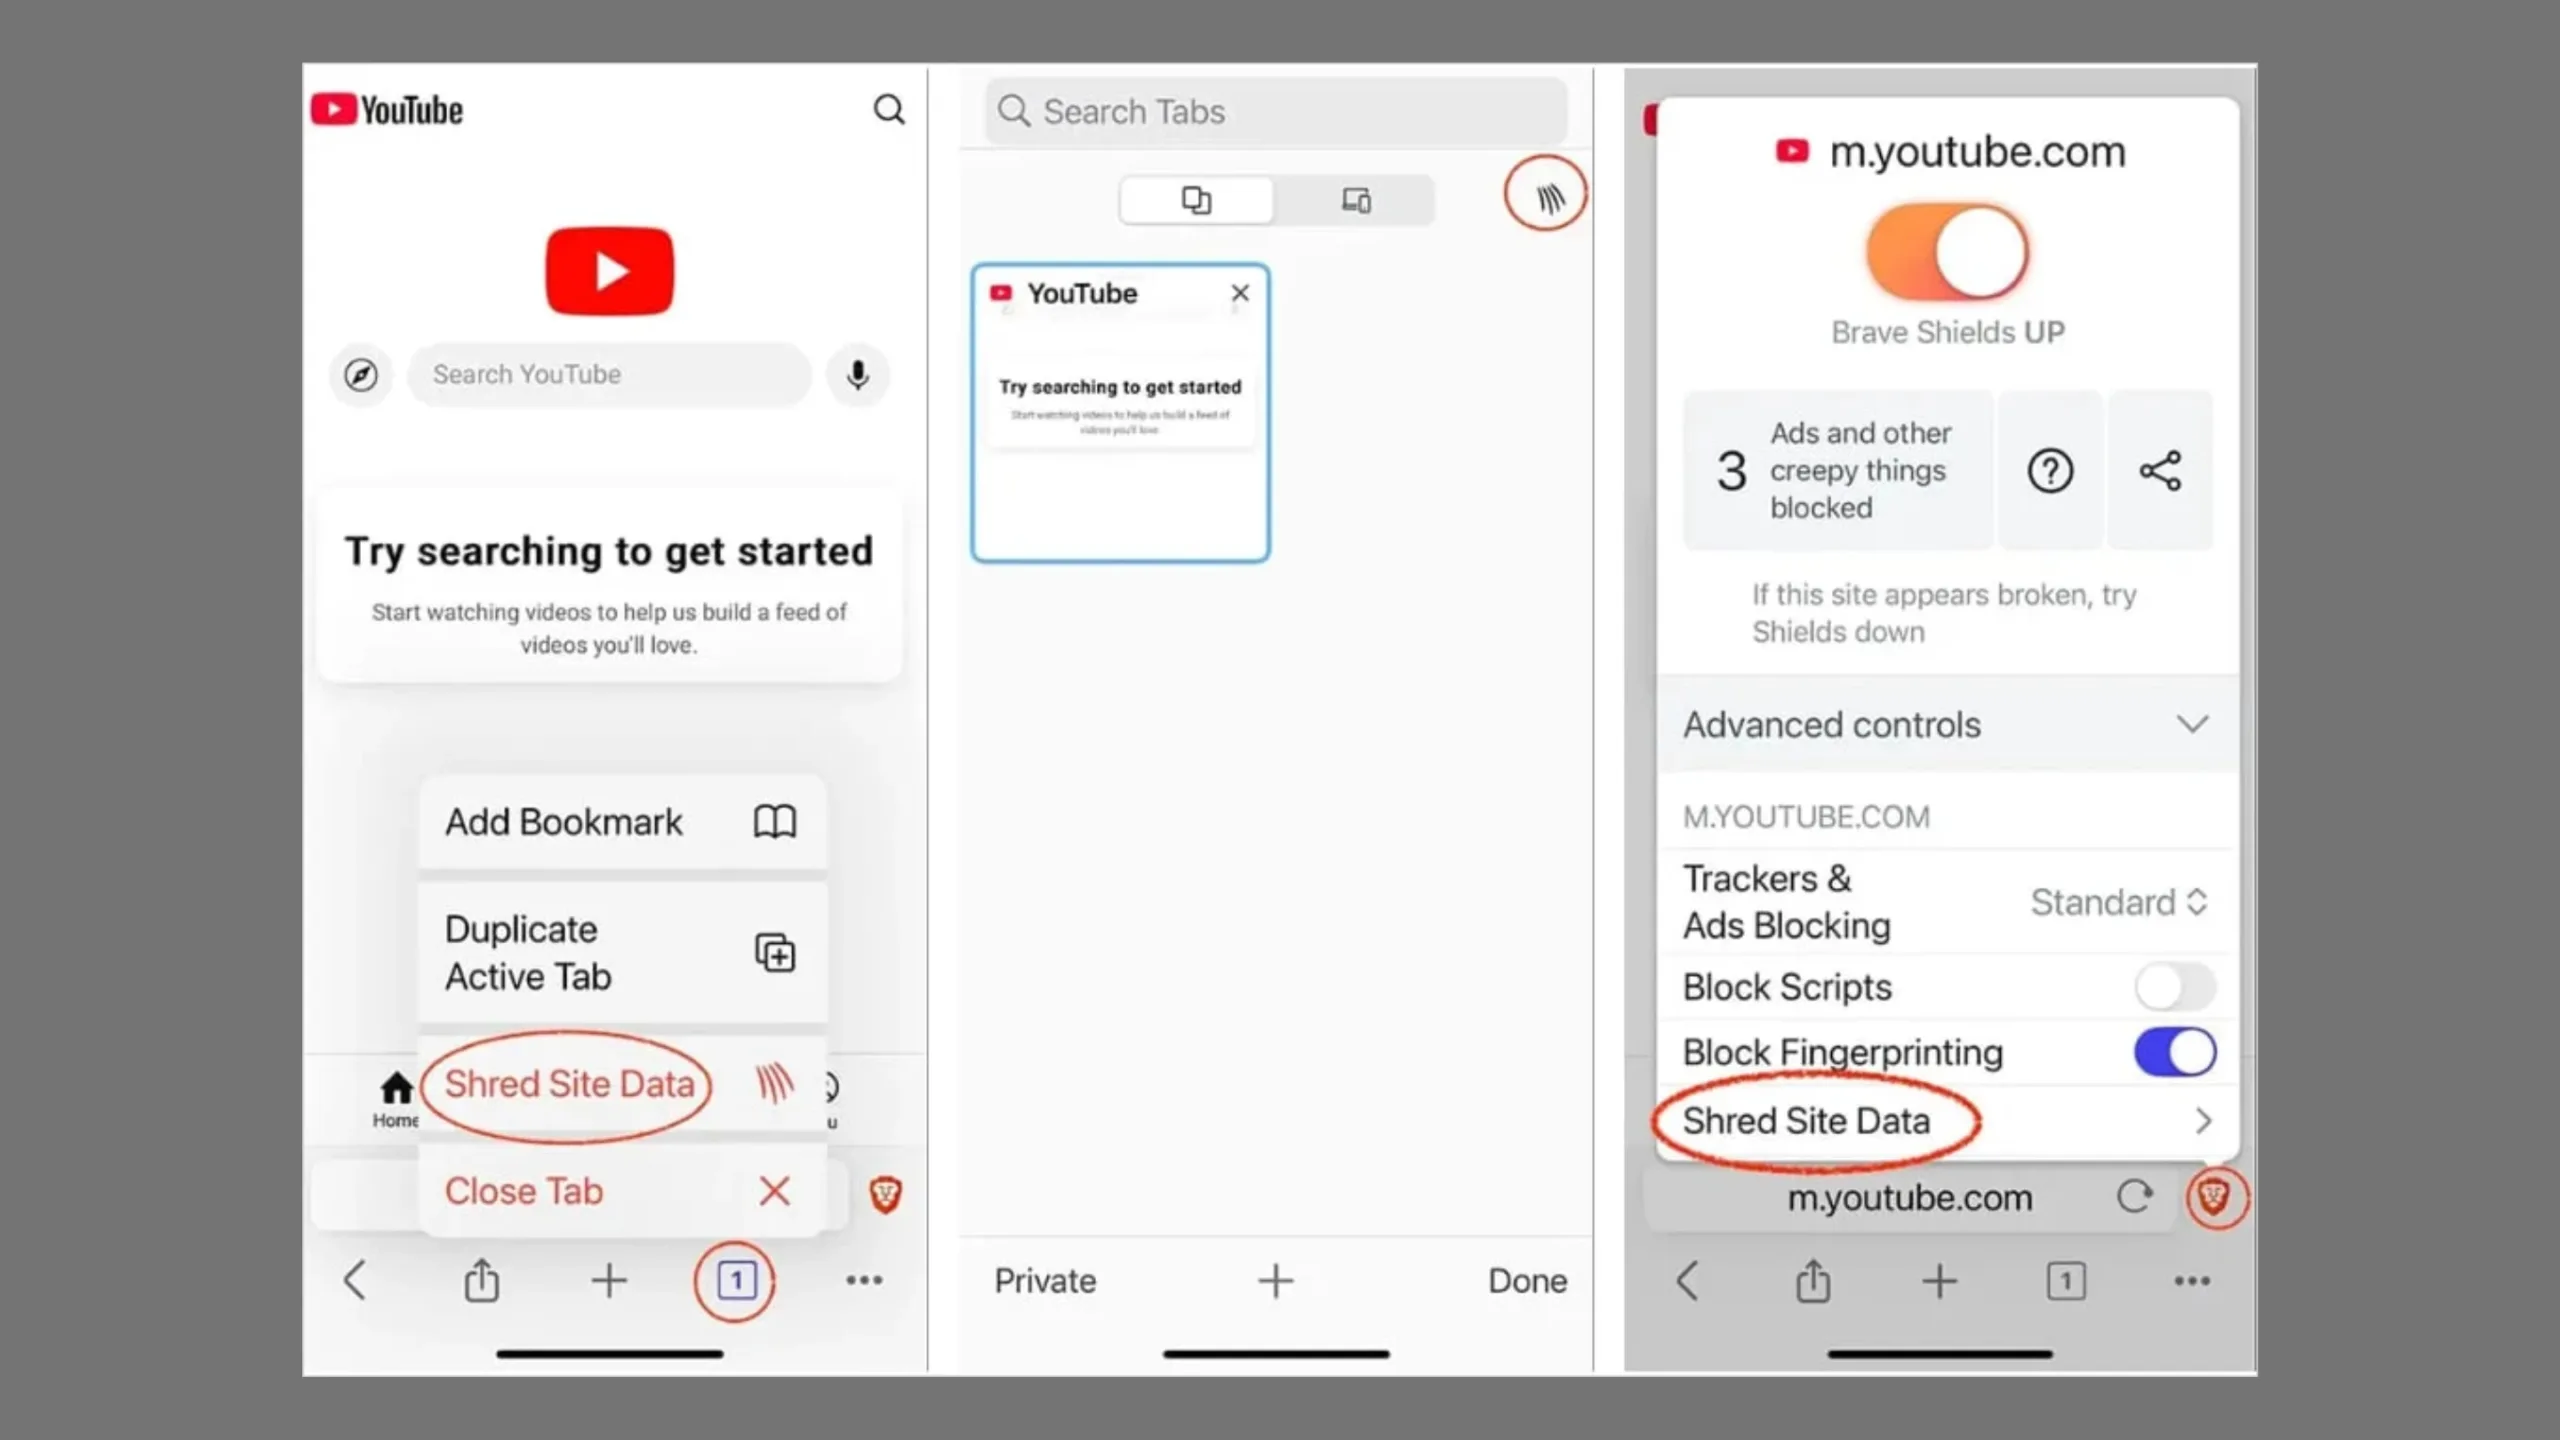Open the Explore compass icon
Screen dimensions: 2560x1440
click(361, 375)
